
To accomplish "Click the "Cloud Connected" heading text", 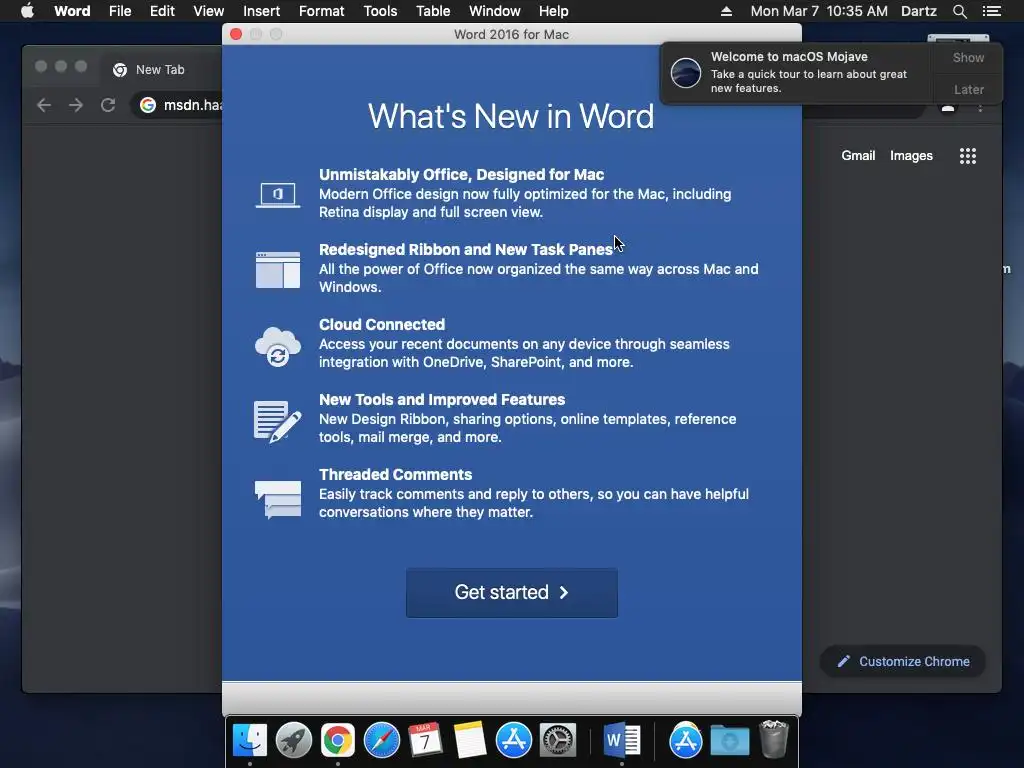I will coord(382,325).
